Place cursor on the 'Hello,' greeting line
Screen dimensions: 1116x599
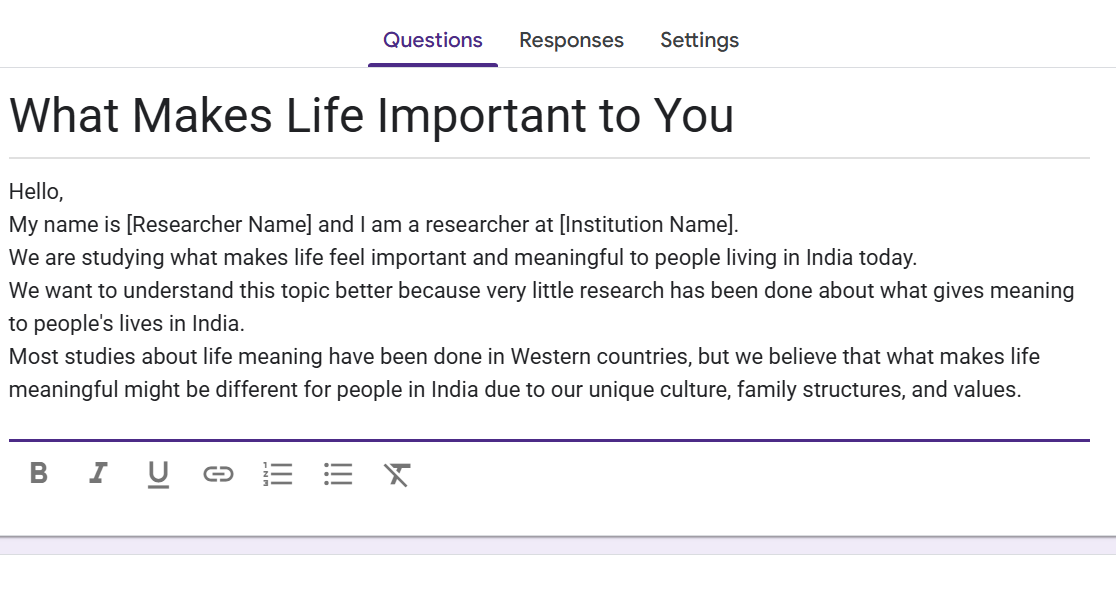pos(36,191)
